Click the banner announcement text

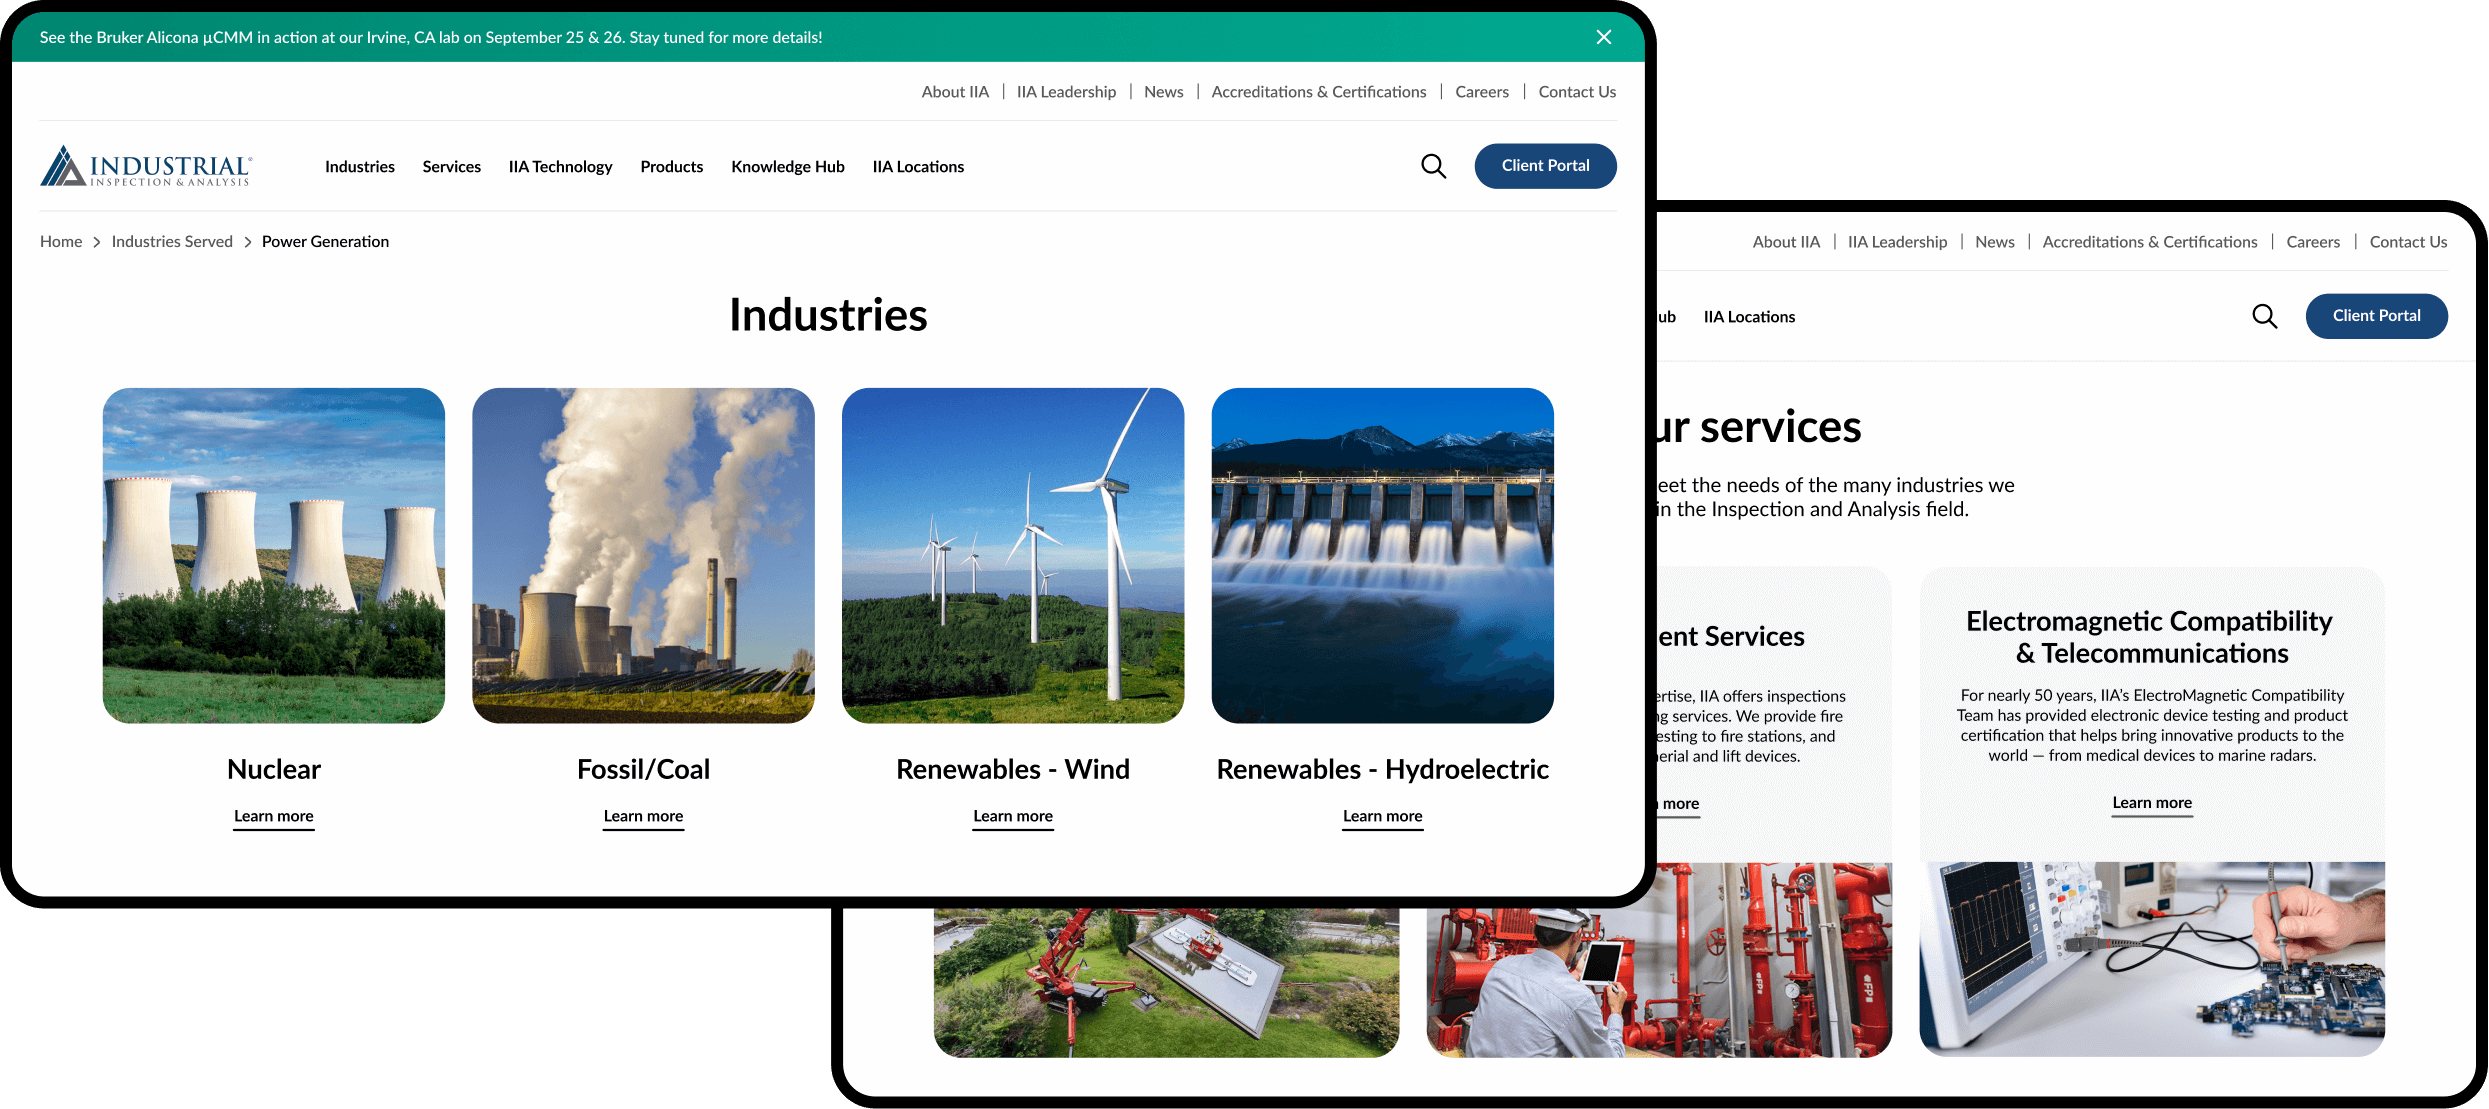[431, 38]
